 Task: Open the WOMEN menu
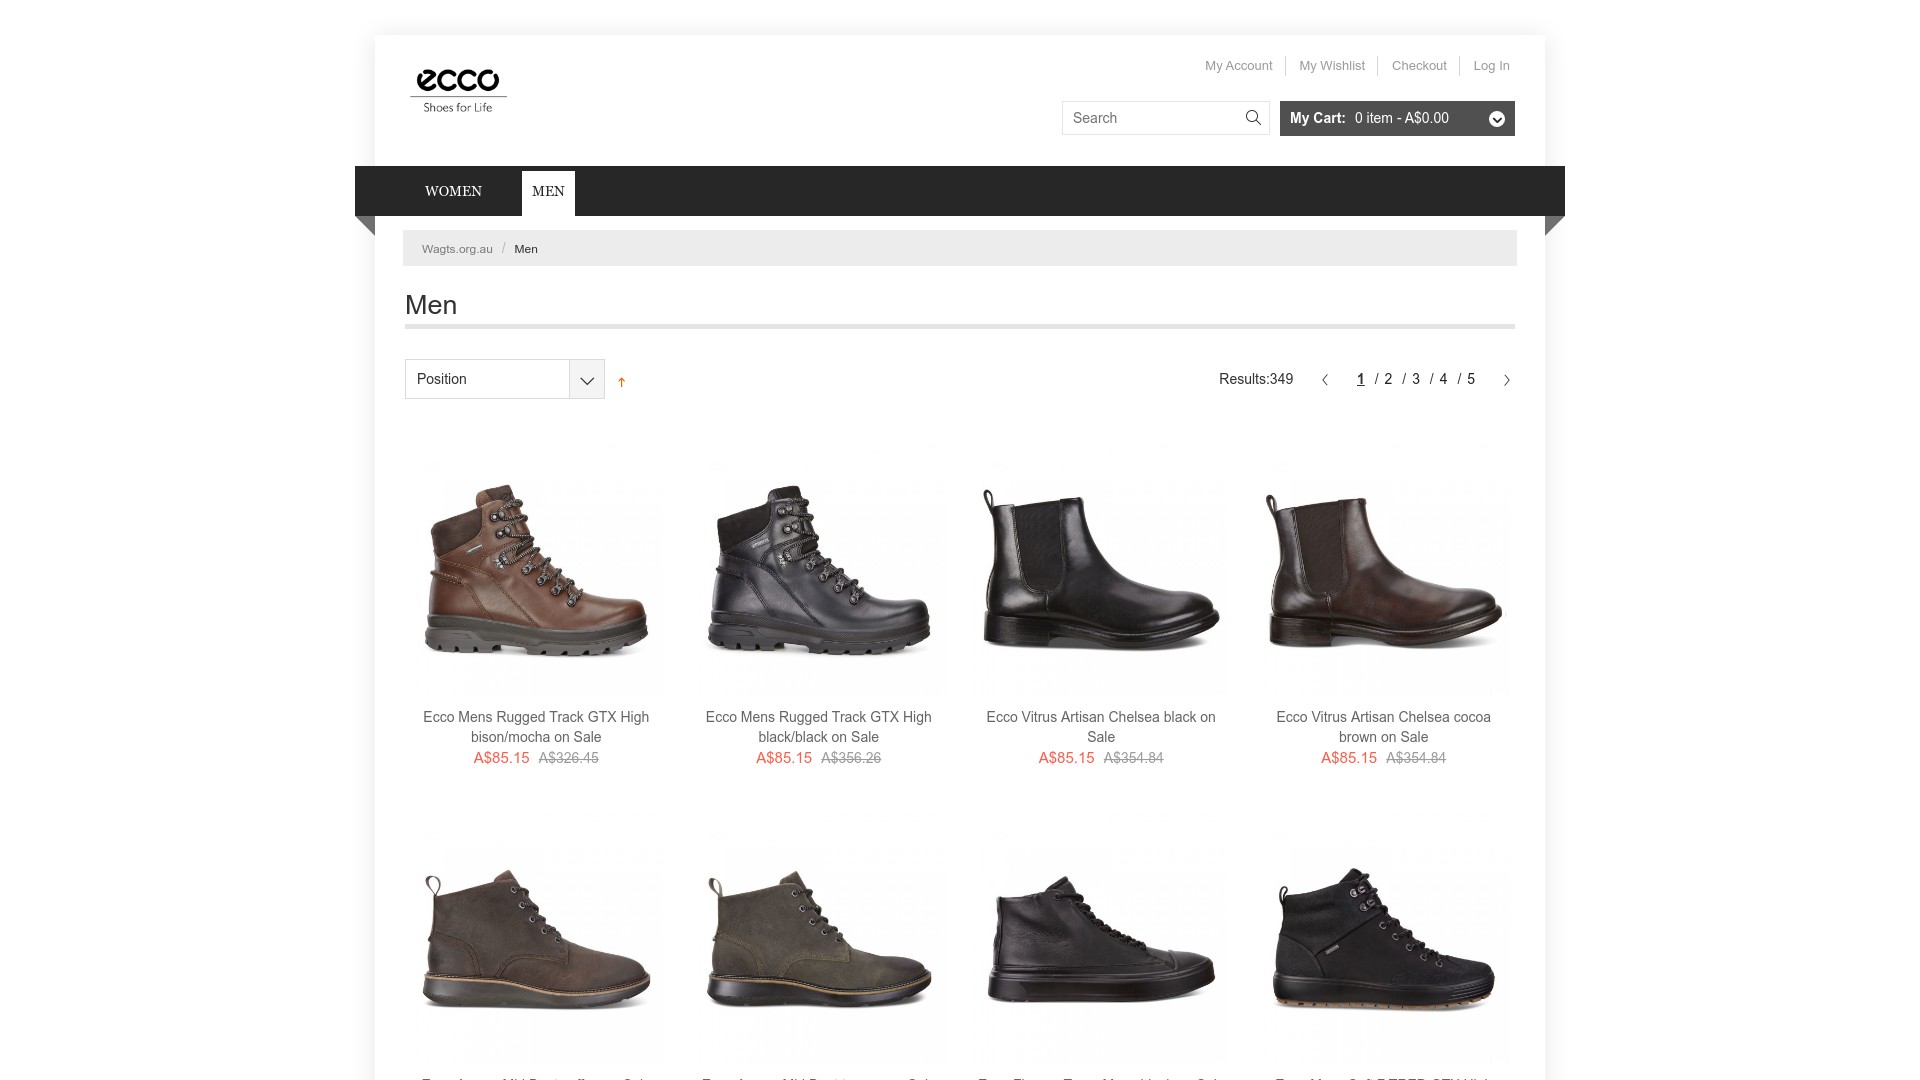click(453, 191)
